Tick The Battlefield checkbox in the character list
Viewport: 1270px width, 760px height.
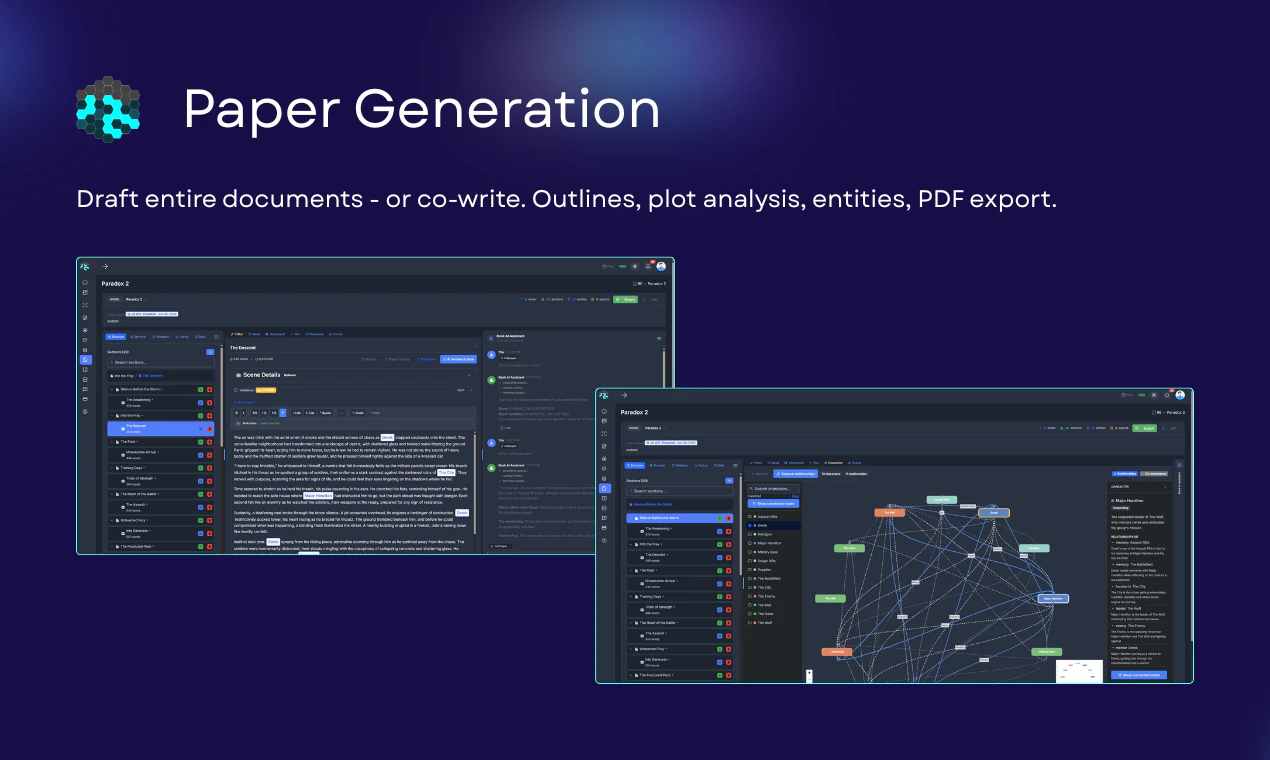coord(750,578)
